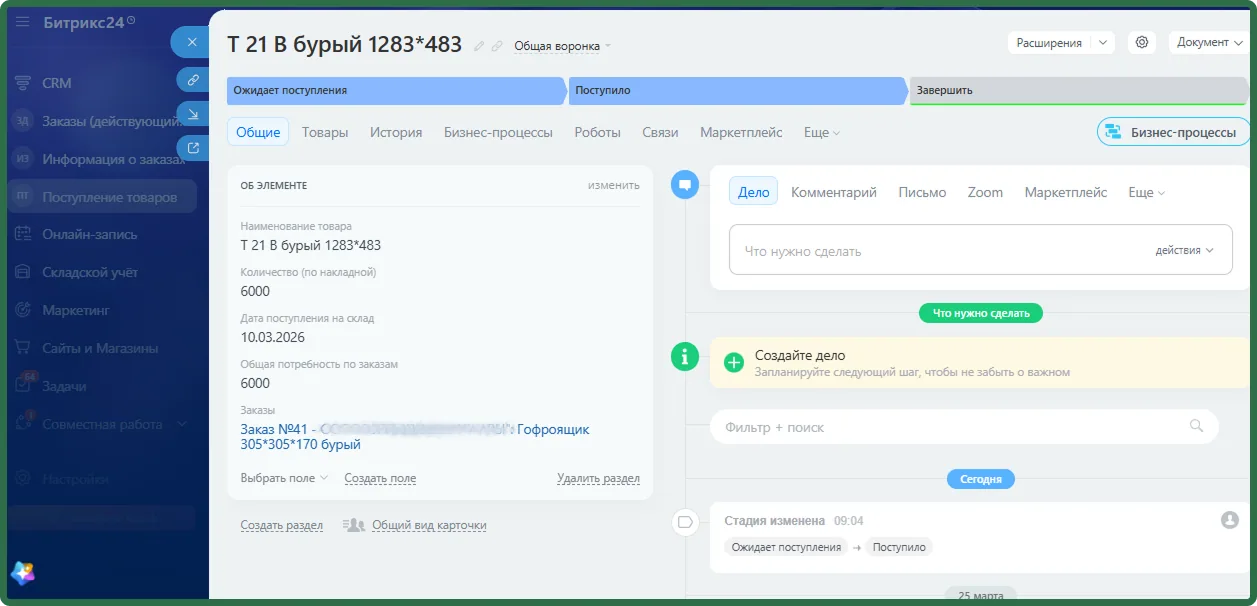Click the Расширения button
This screenshot has height=606, width=1257.
coord(1049,43)
